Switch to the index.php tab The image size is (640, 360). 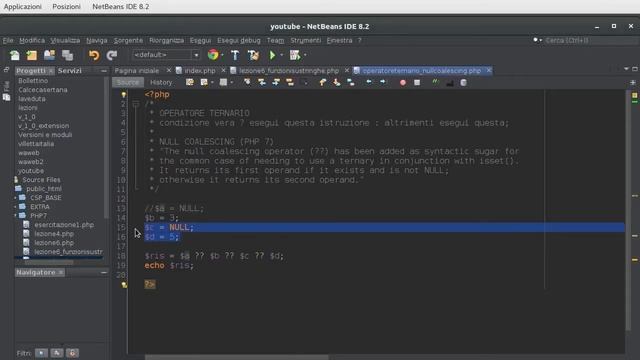(x=200, y=71)
